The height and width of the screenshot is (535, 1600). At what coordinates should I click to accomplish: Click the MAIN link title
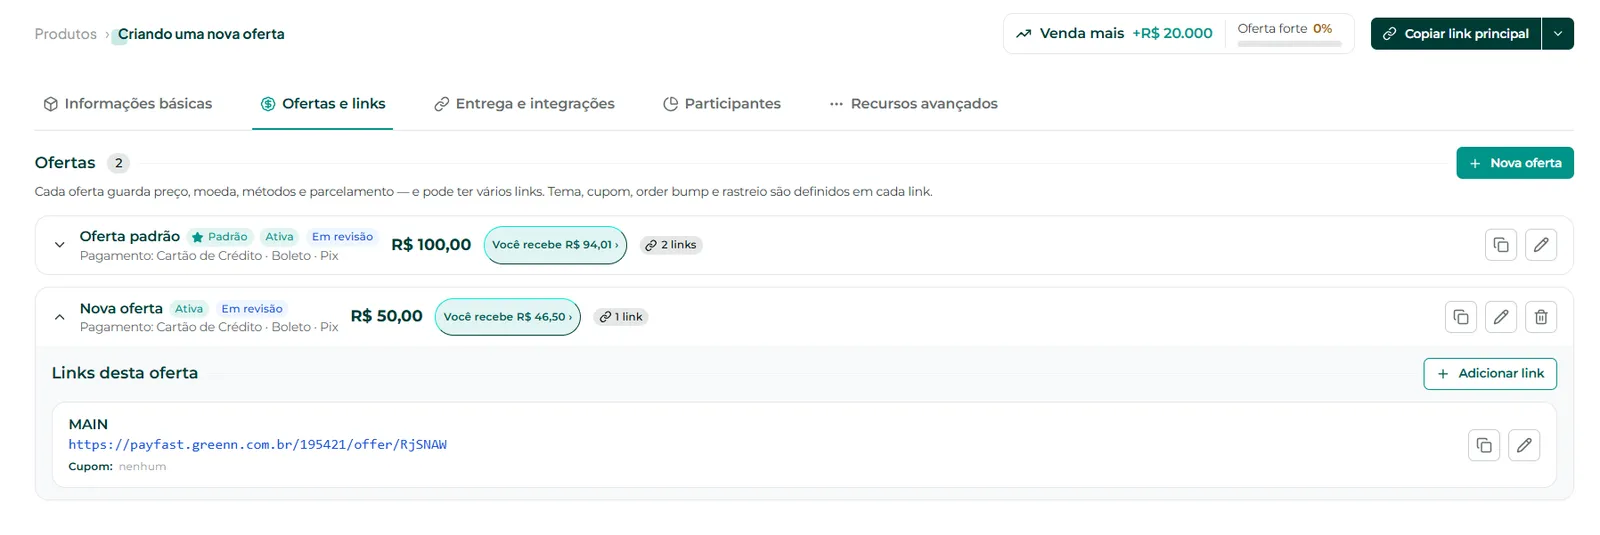pyautogui.click(x=88, y=425)
